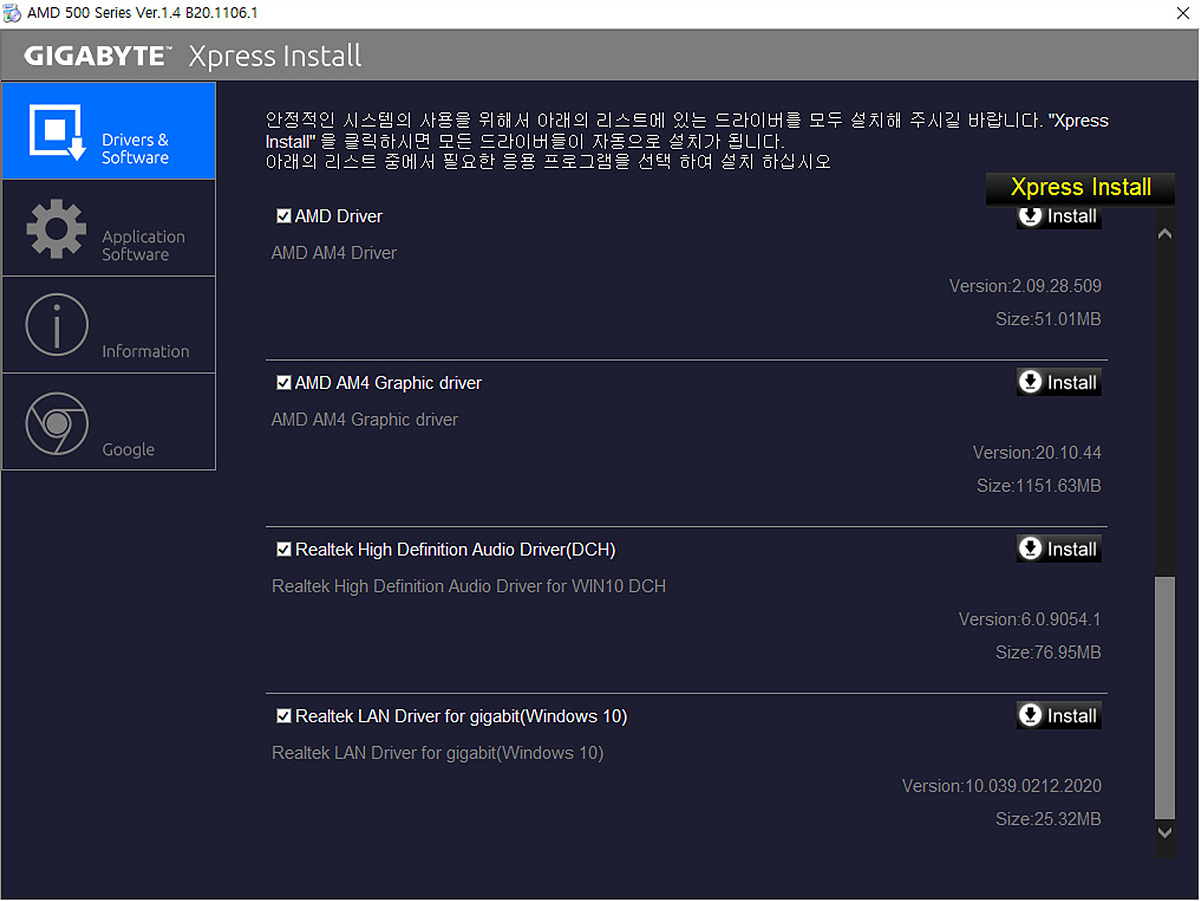The width and height of the screenshot is (1200, 901).
Task: Uncheck the AMD AM4 Graphic driver checkbox
Action: click(284, 383)
